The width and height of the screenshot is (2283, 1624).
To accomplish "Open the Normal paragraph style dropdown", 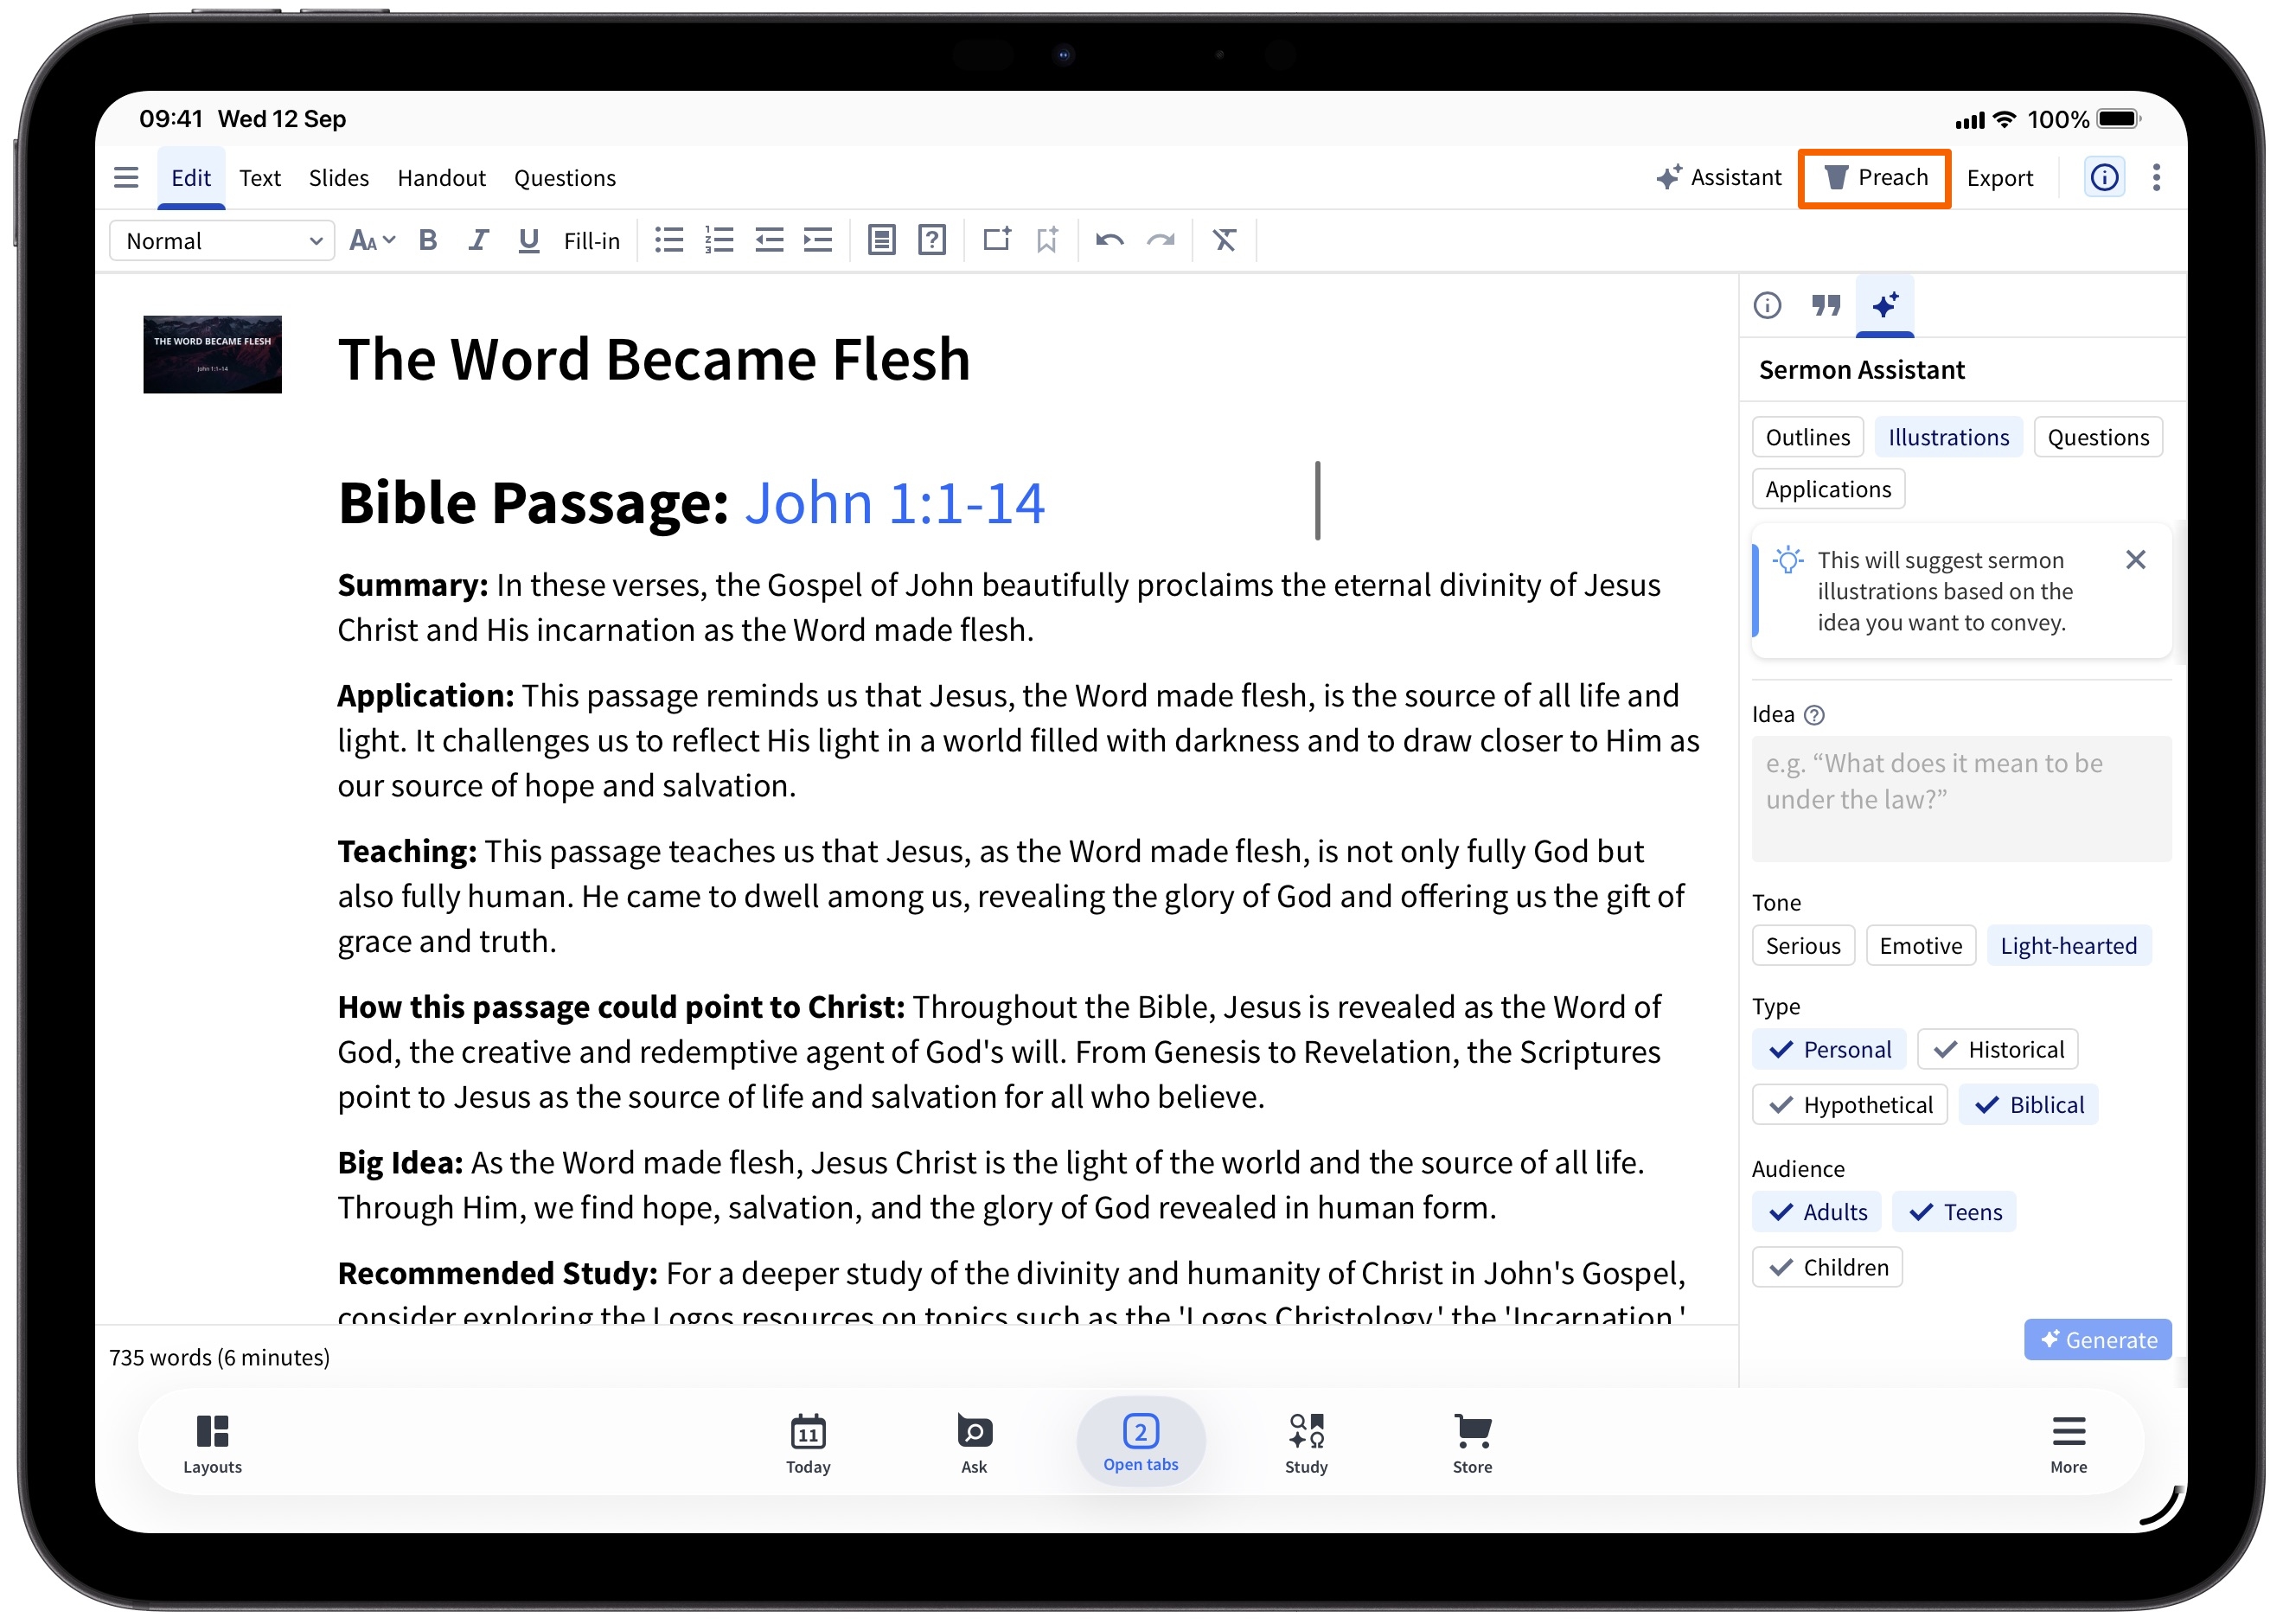I will [222, 241].
